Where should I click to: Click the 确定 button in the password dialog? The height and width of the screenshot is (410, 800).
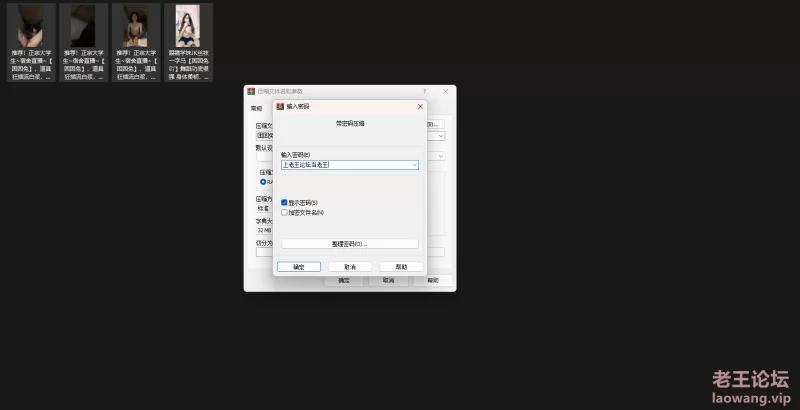[299, 267]
